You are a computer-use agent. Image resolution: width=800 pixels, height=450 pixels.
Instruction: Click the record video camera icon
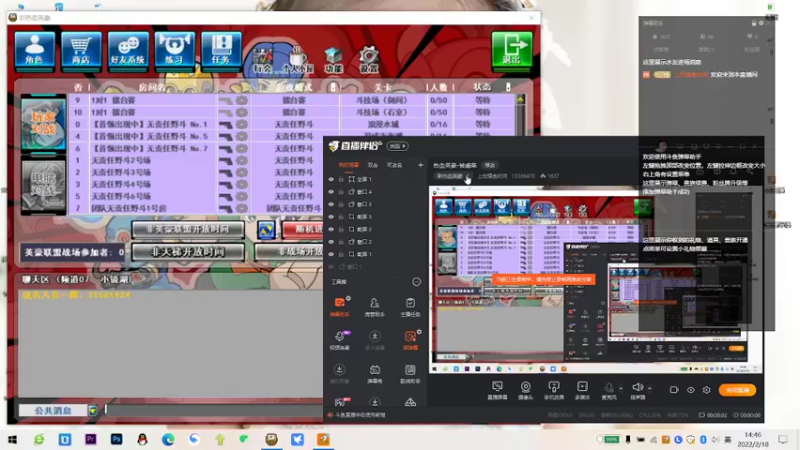[x=674, y=390]
